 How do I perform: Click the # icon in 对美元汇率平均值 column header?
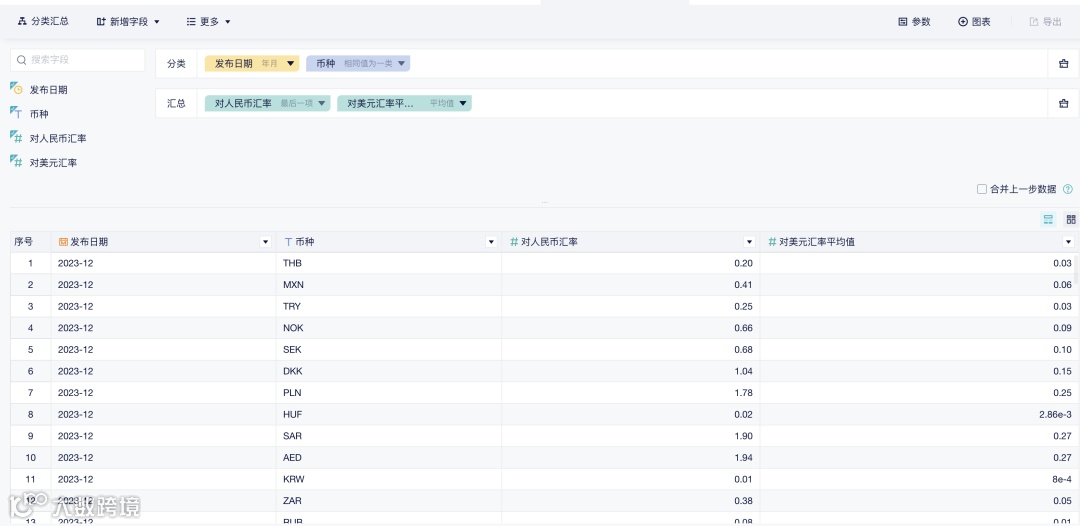click(772, 242)
